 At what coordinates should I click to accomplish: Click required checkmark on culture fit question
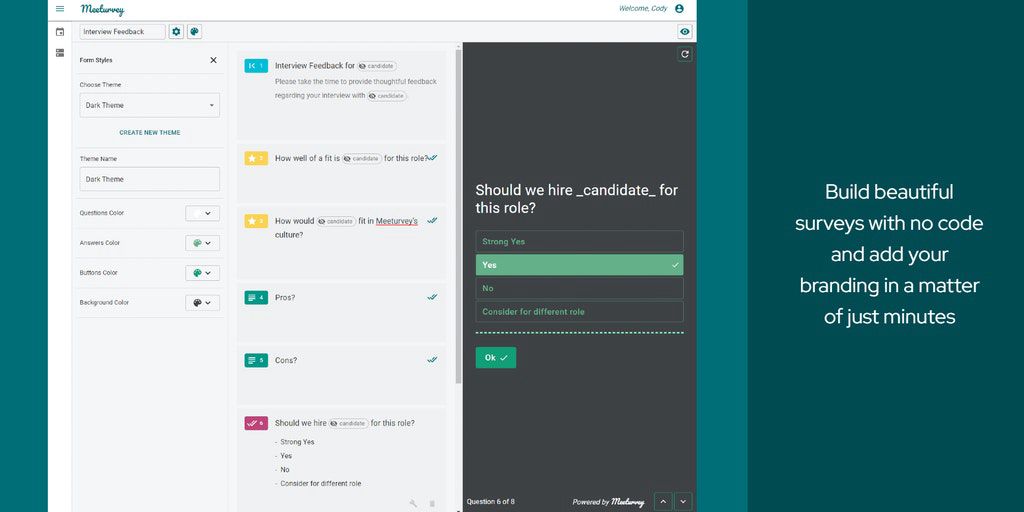tap(432, 221)
